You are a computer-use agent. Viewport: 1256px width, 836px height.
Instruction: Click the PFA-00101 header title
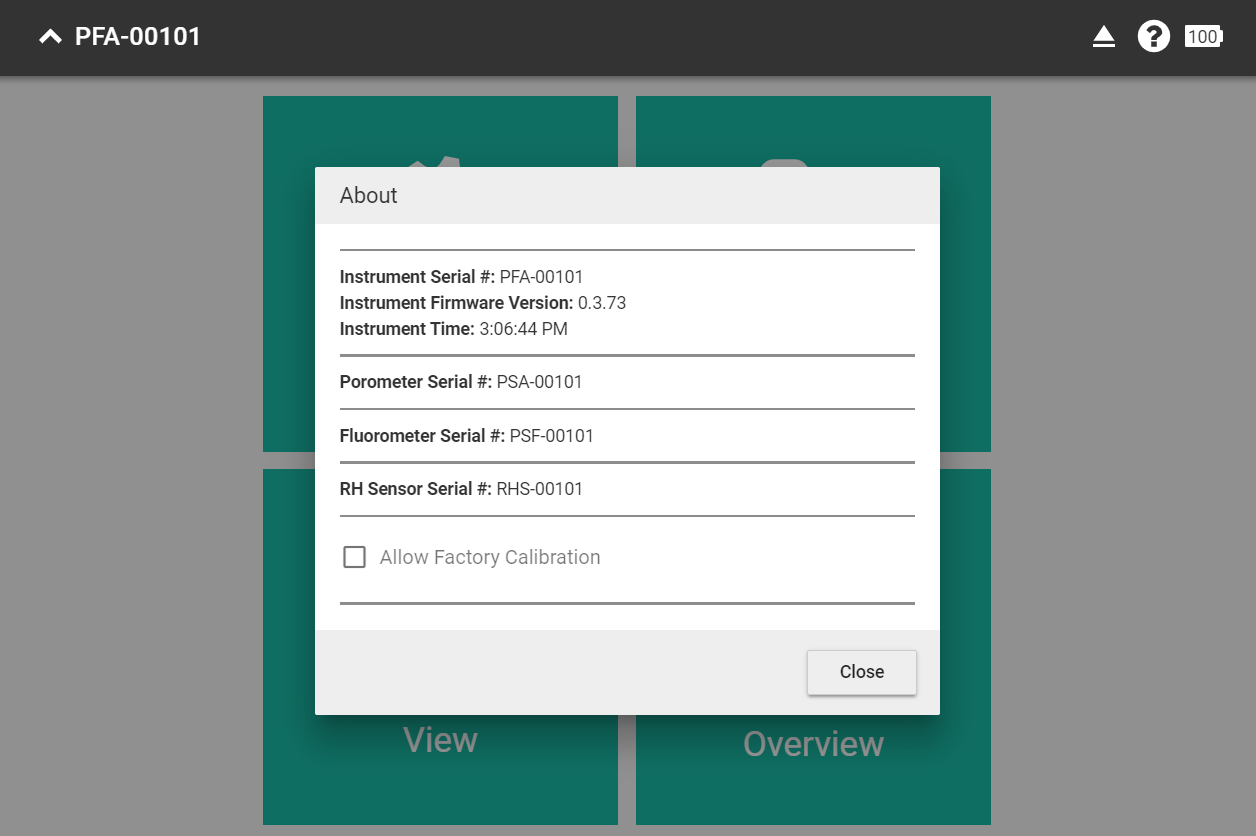138,37
